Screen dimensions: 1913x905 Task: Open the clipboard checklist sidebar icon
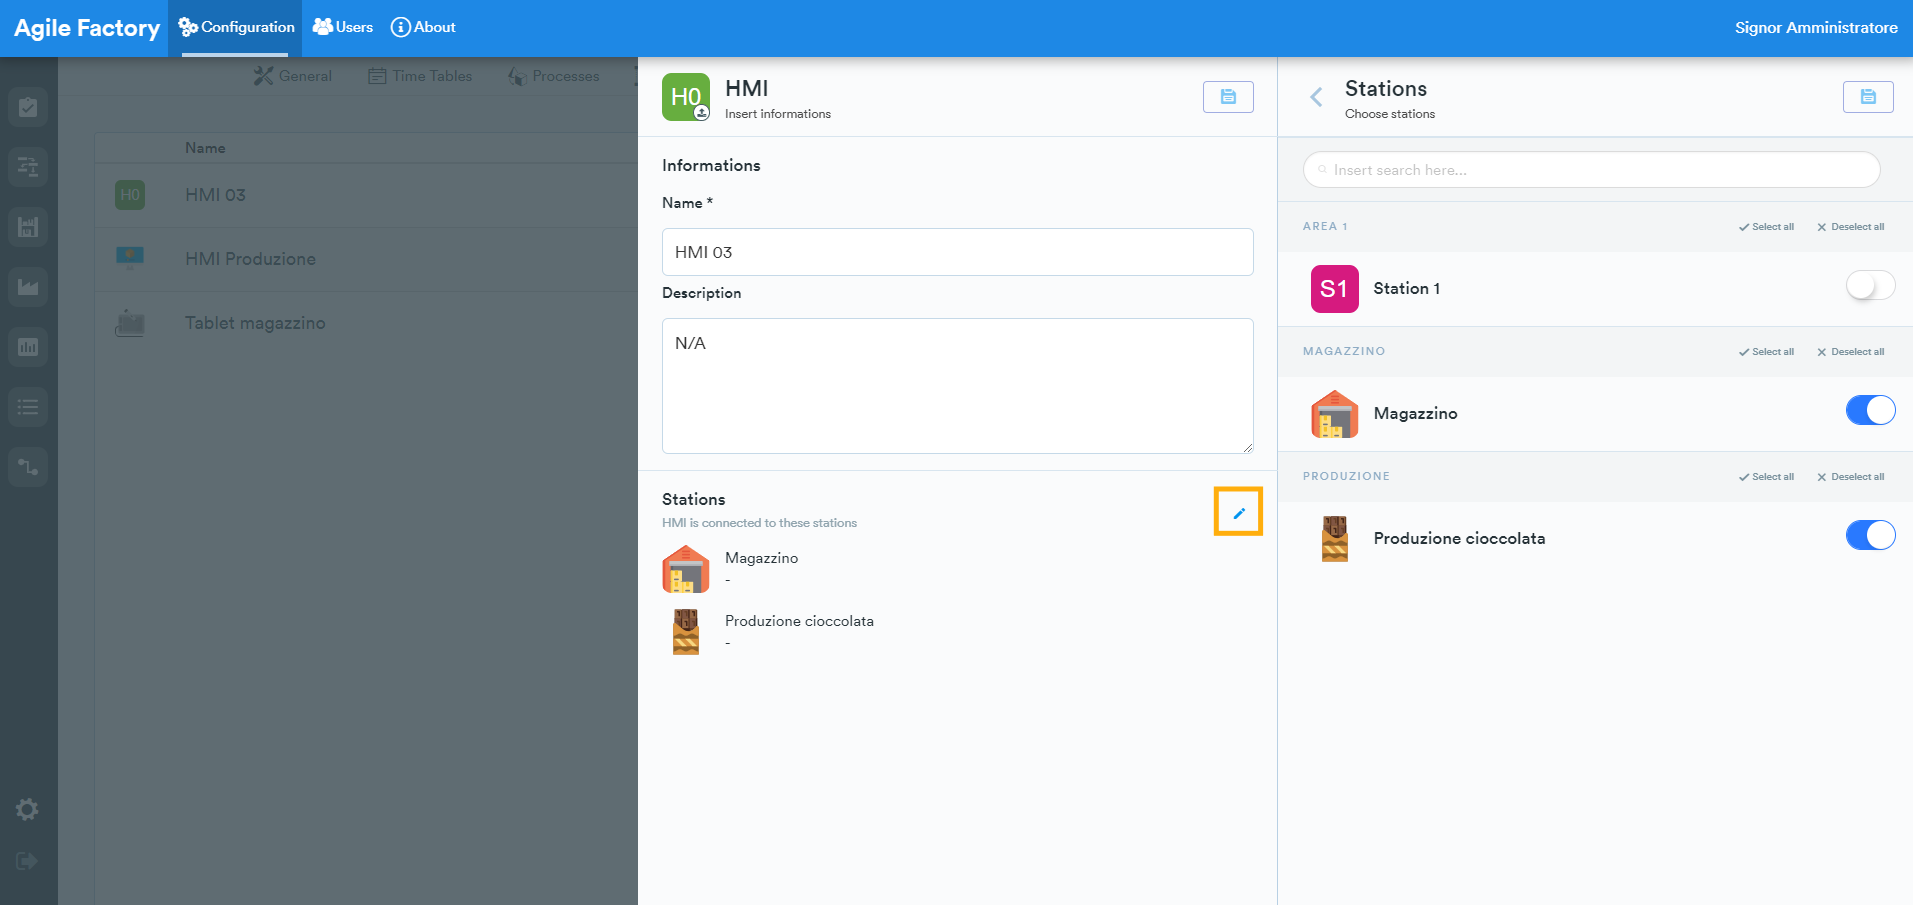(x=28, y=107)
